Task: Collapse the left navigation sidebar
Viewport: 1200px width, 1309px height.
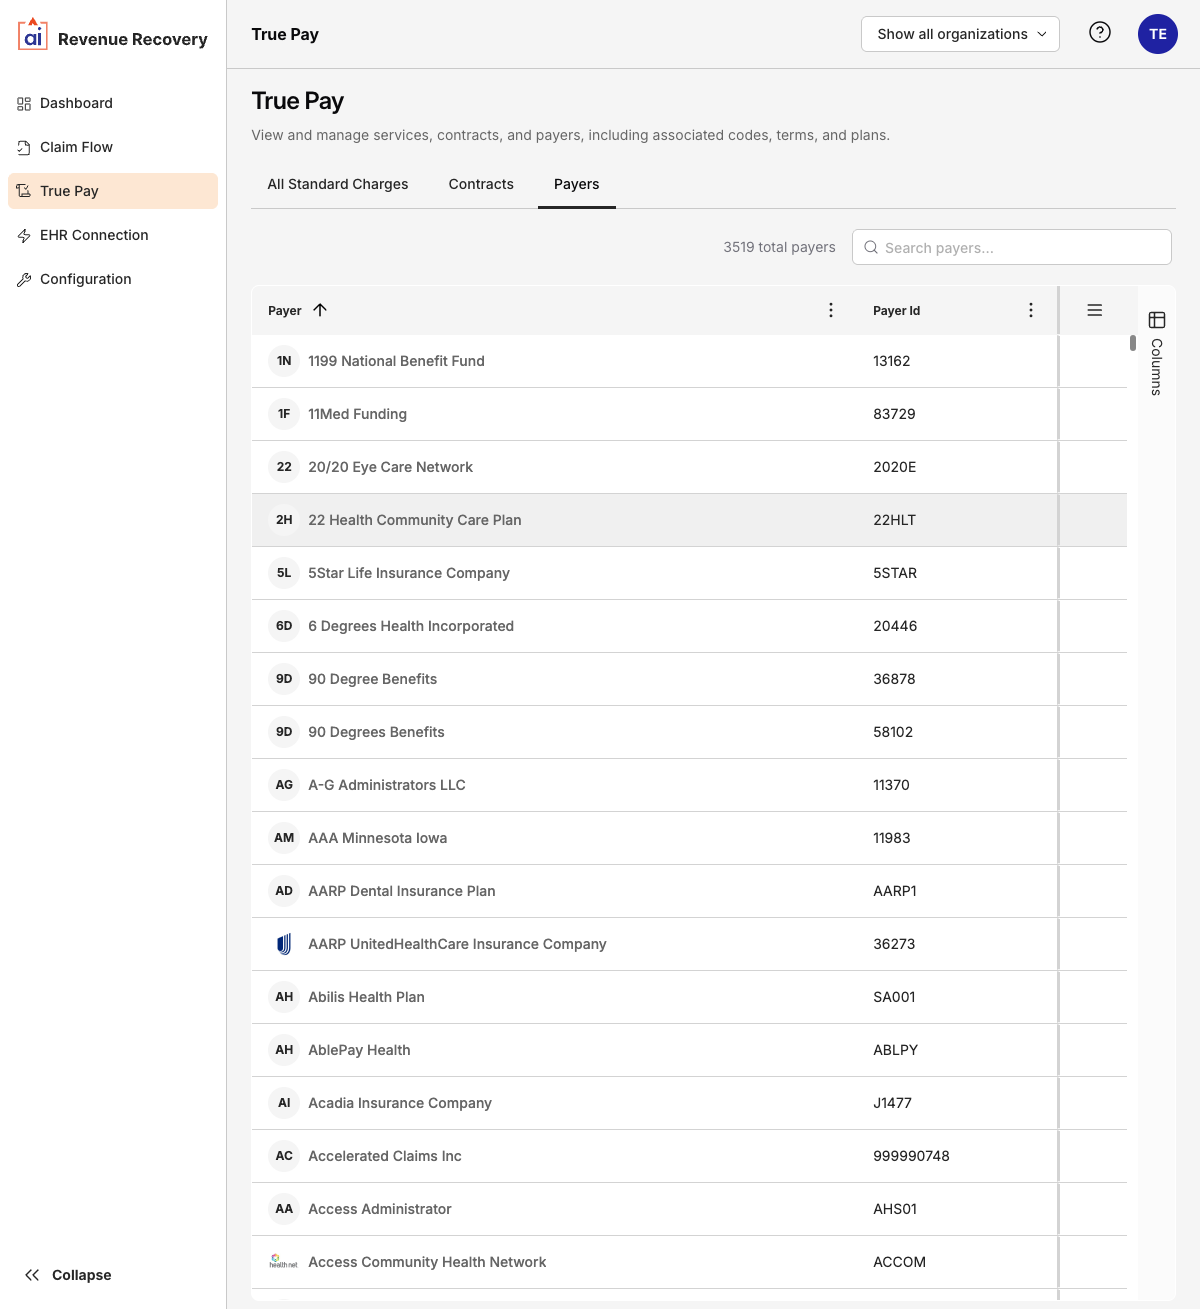Action: [68, 1275]
